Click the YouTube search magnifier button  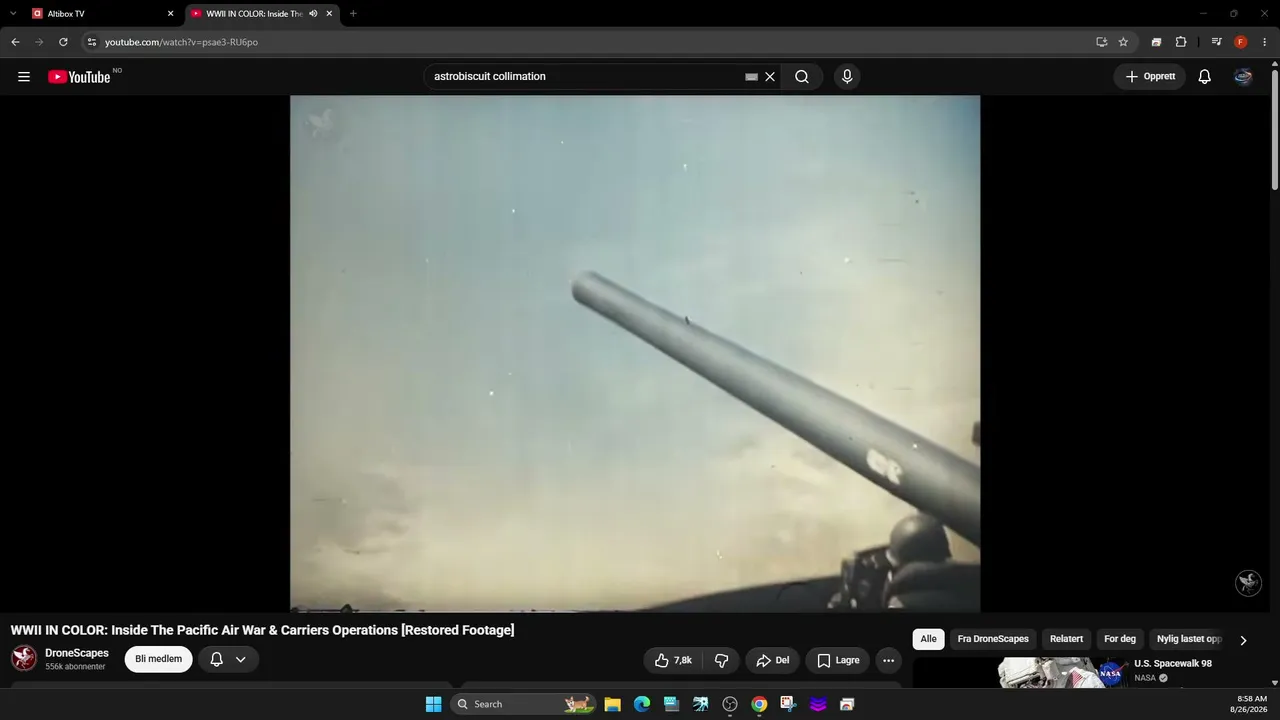(x=802, y=77)
